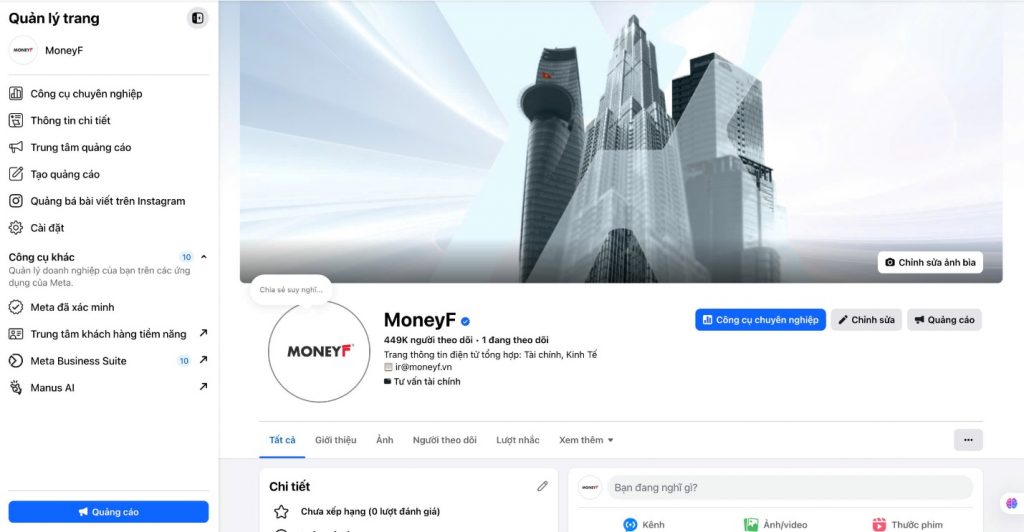Screen dimensions: 1024x532
Task: Open Quảng bá bài viết trên Instagram
Action: [x=108, y=201]
